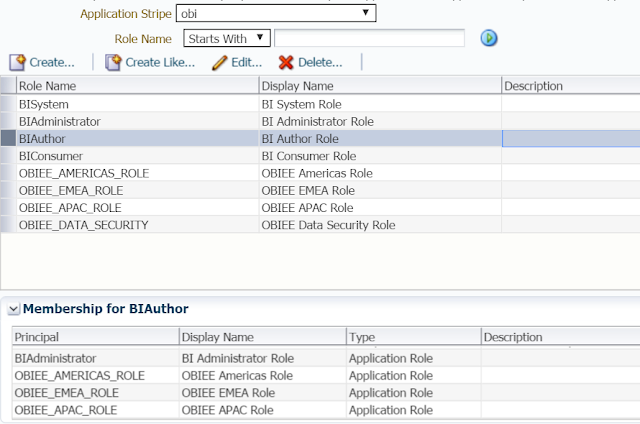
Task: Click OBIEE Americas Role in membership table
Action: tap(237, 375)
